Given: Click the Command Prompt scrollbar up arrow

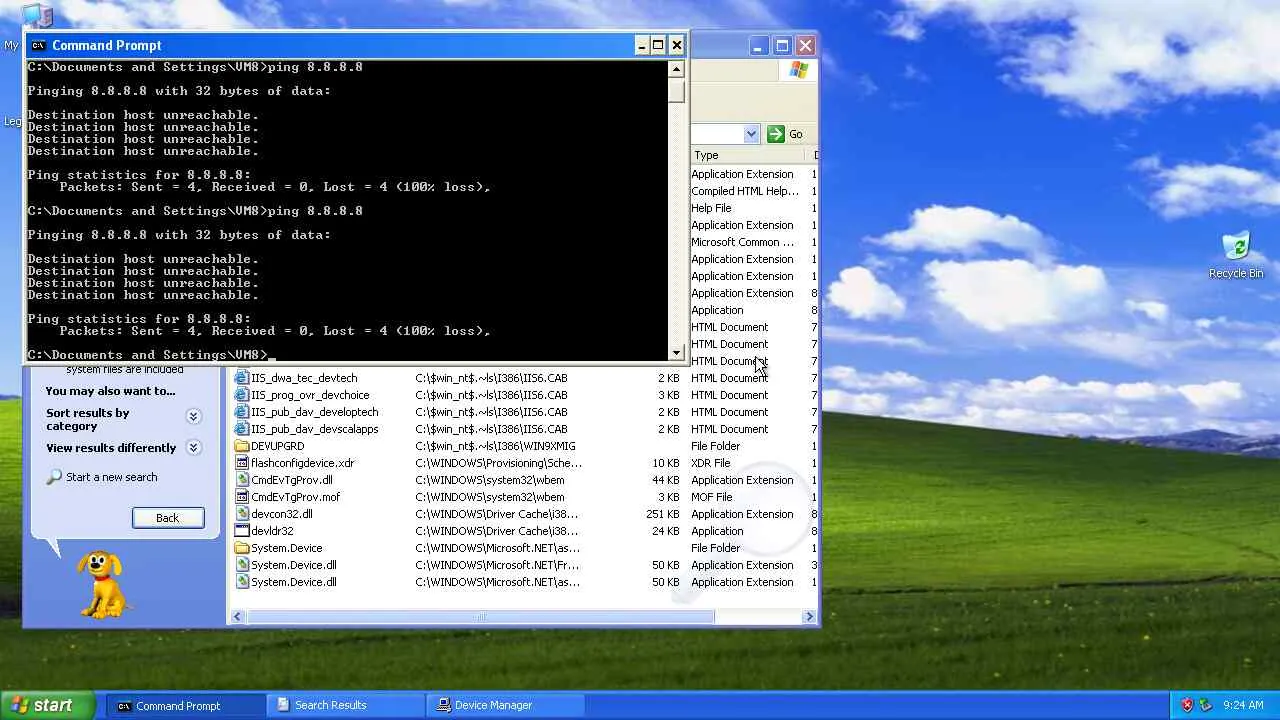Looking at the screenshot, I should pos(676,69).
